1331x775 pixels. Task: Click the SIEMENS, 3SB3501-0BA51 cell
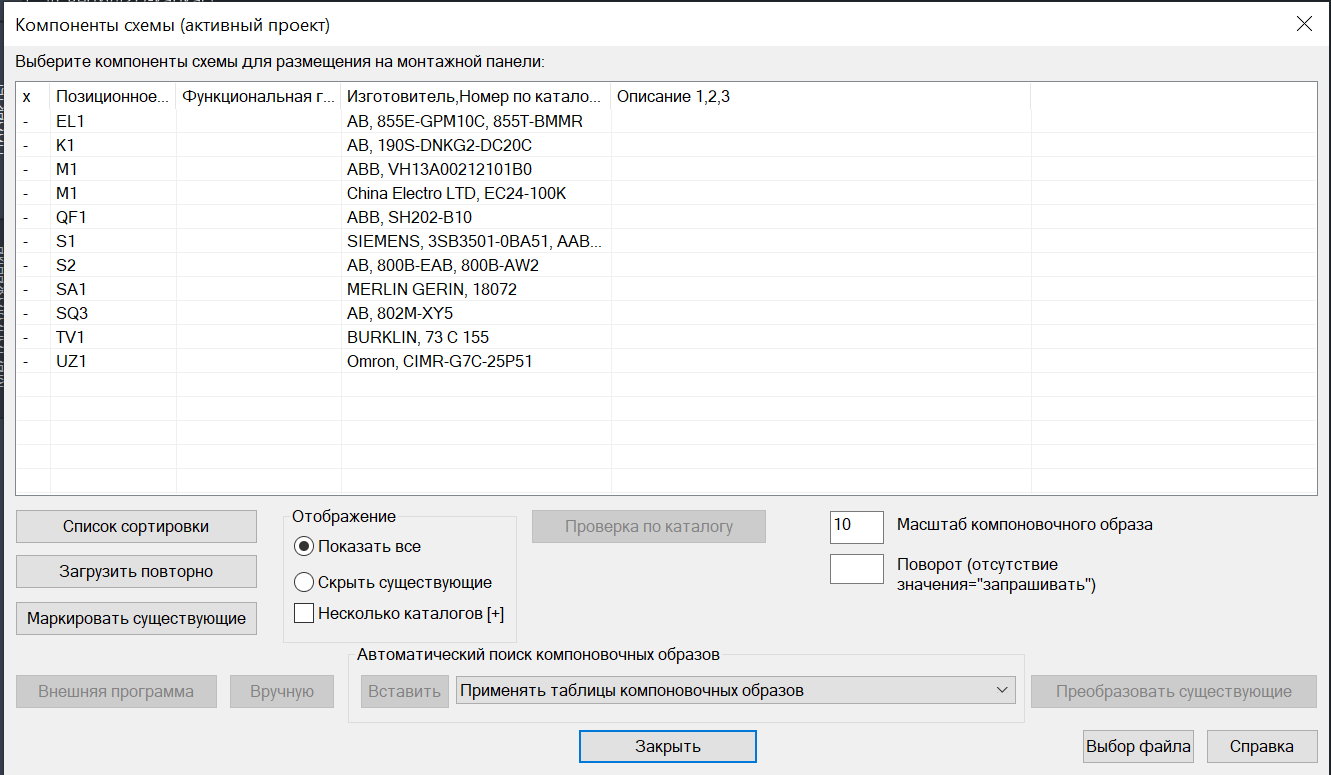(x=474, y=241)
